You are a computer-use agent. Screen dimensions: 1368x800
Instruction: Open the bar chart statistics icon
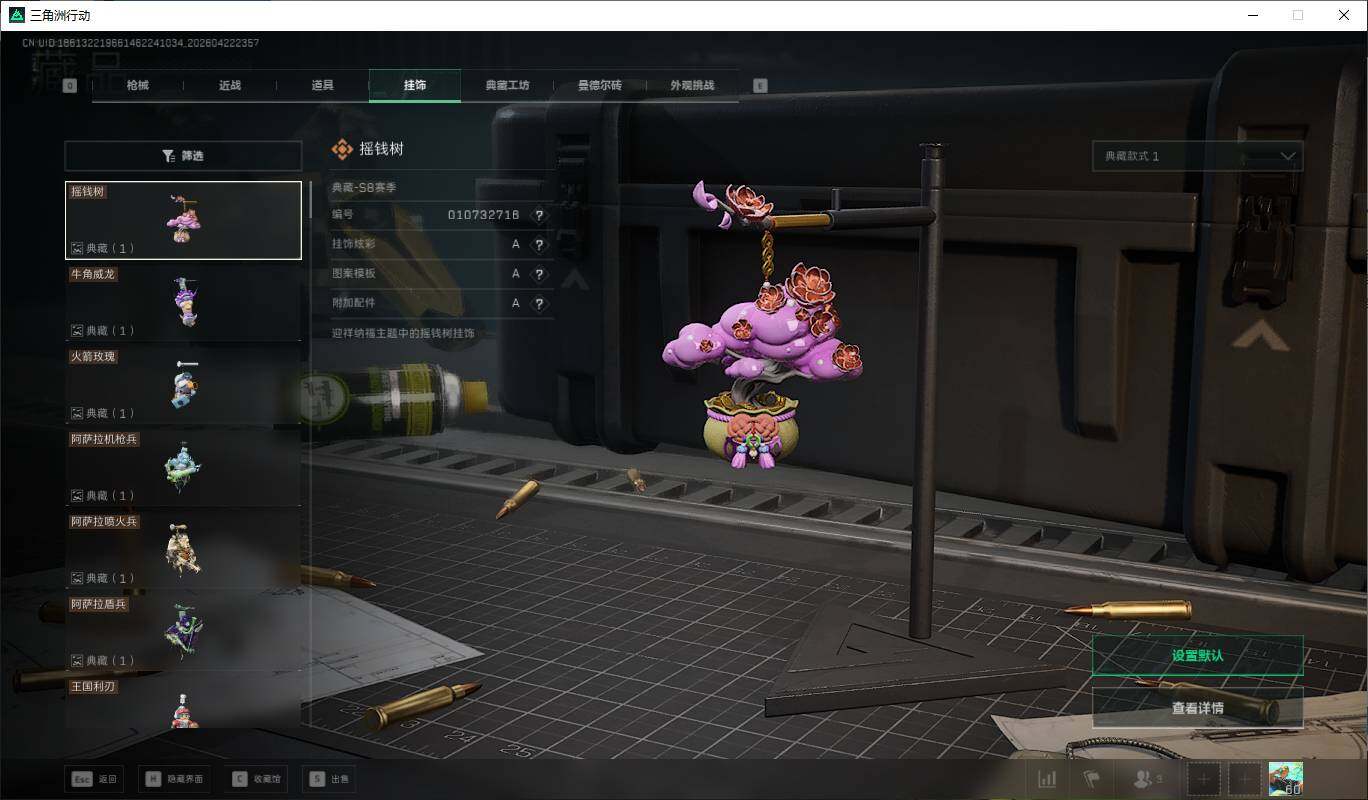tap(1047, 779)
